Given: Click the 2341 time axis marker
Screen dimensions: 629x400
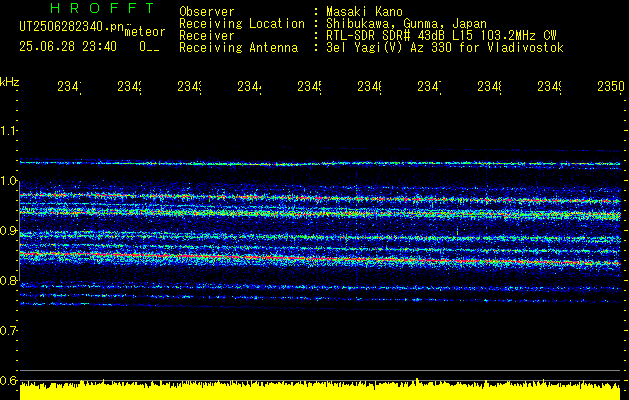Looking at the screenshot, I should (70, 86).
